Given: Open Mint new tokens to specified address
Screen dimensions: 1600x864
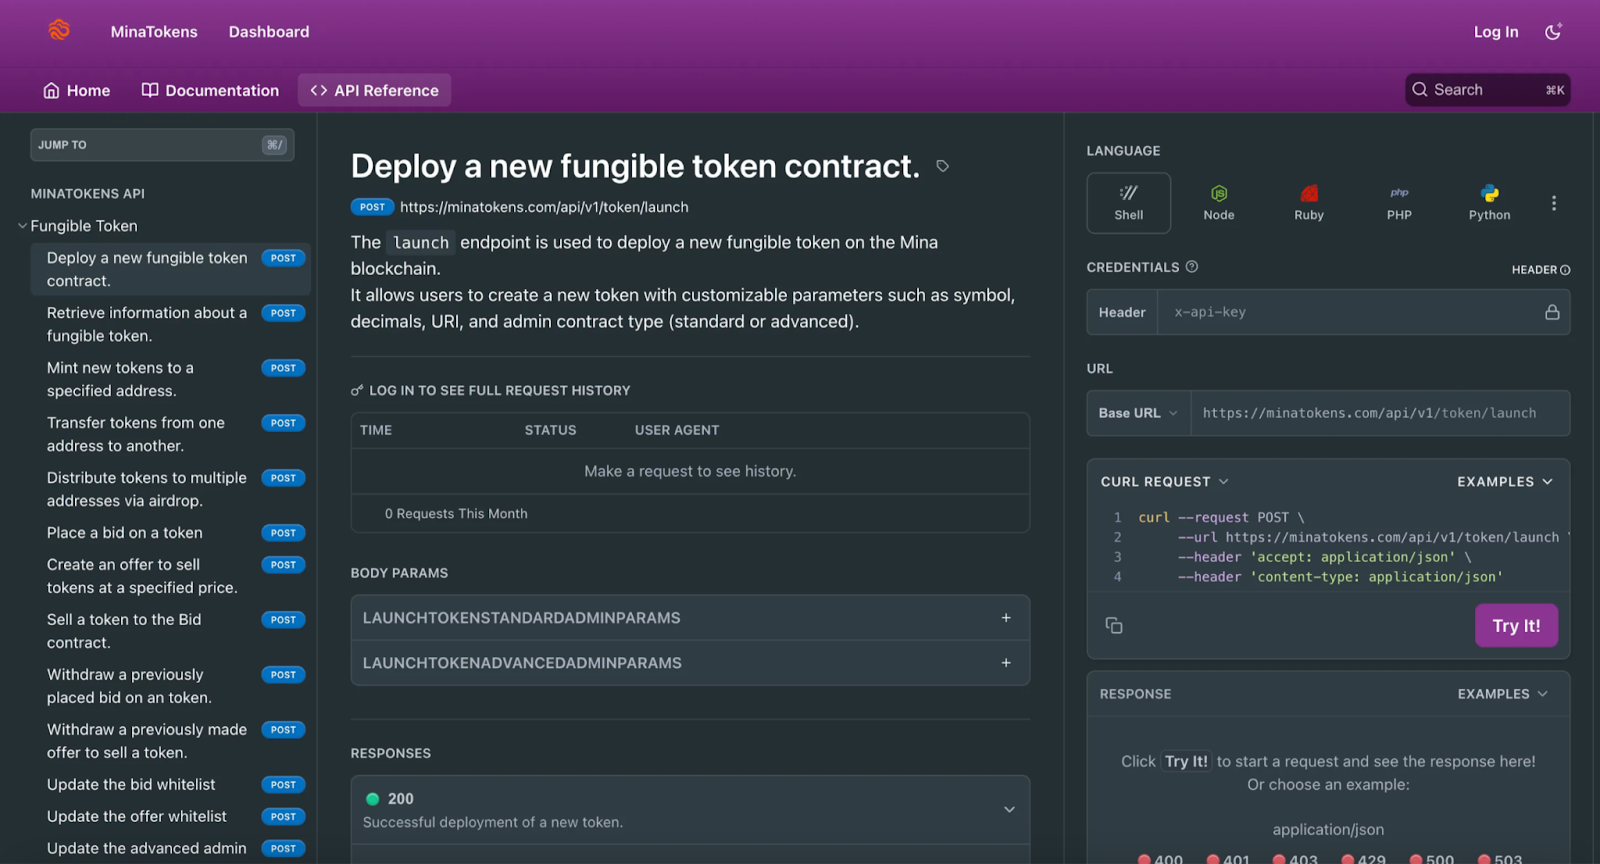Looking at the screenshot, I should coord(170,379).
